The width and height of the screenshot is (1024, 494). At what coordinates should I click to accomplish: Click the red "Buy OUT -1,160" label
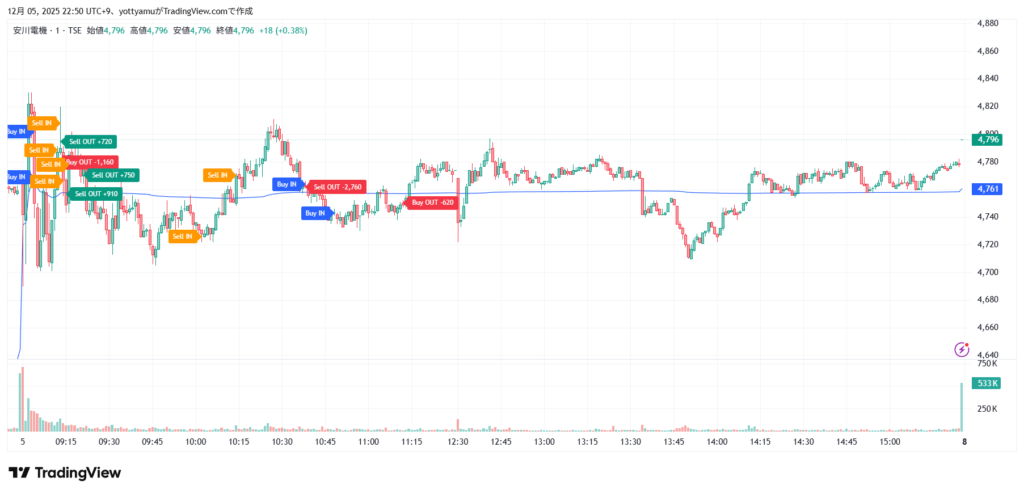91,161
